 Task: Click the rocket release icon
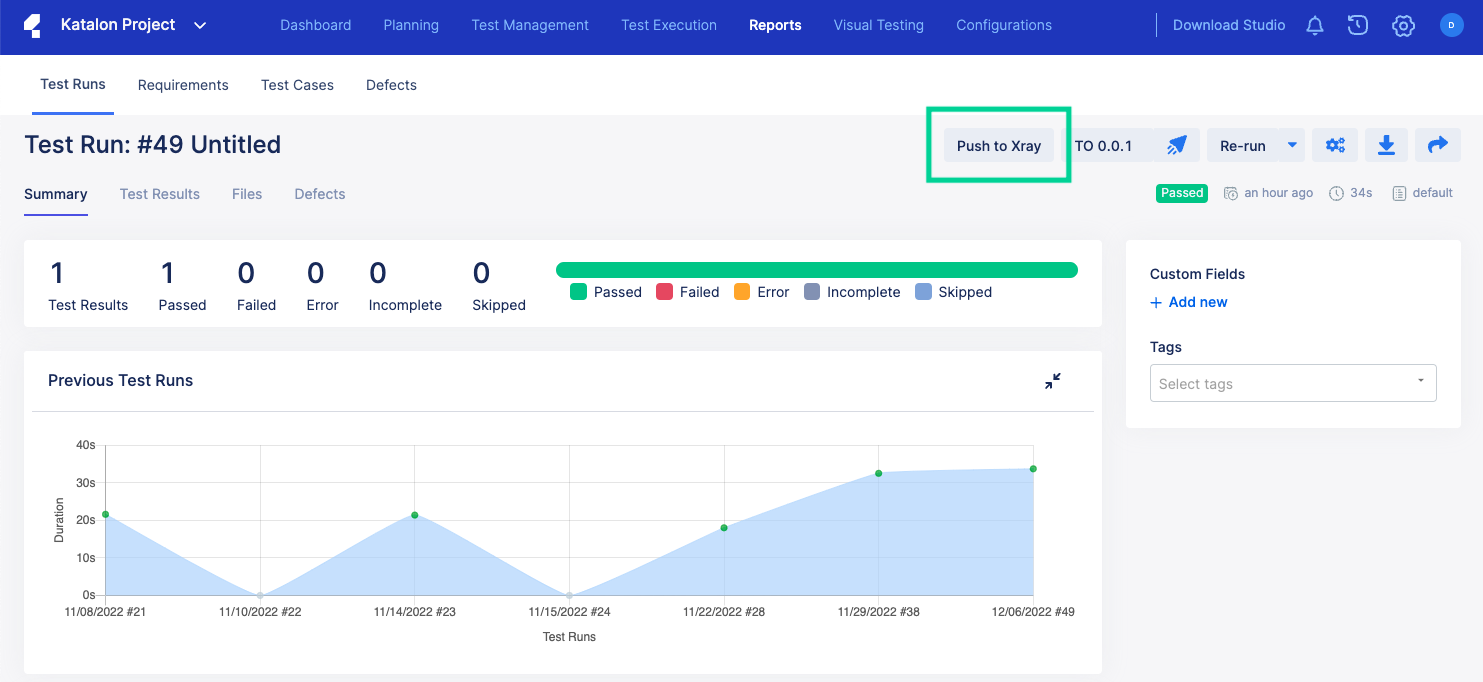pyautogui.click(x=1177, y=146)
